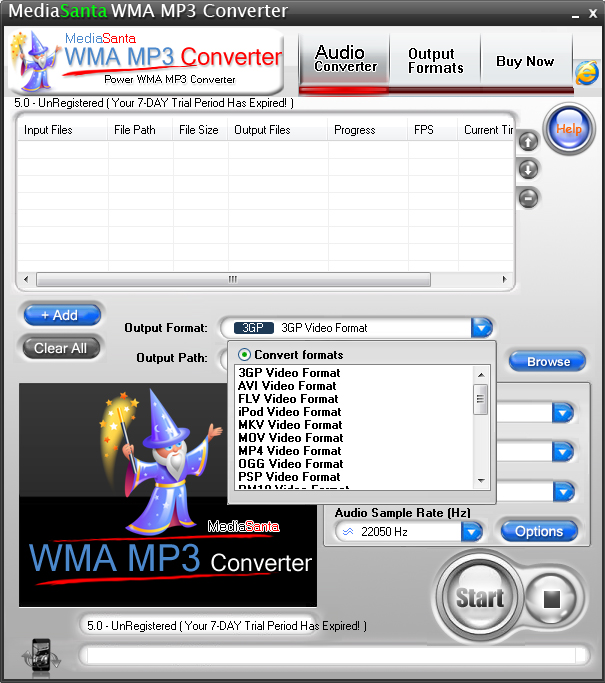Click the wizard logo at top left
The width and height of the screenshot is (605, 683).
pyautogui.click(x=36, y=61)
